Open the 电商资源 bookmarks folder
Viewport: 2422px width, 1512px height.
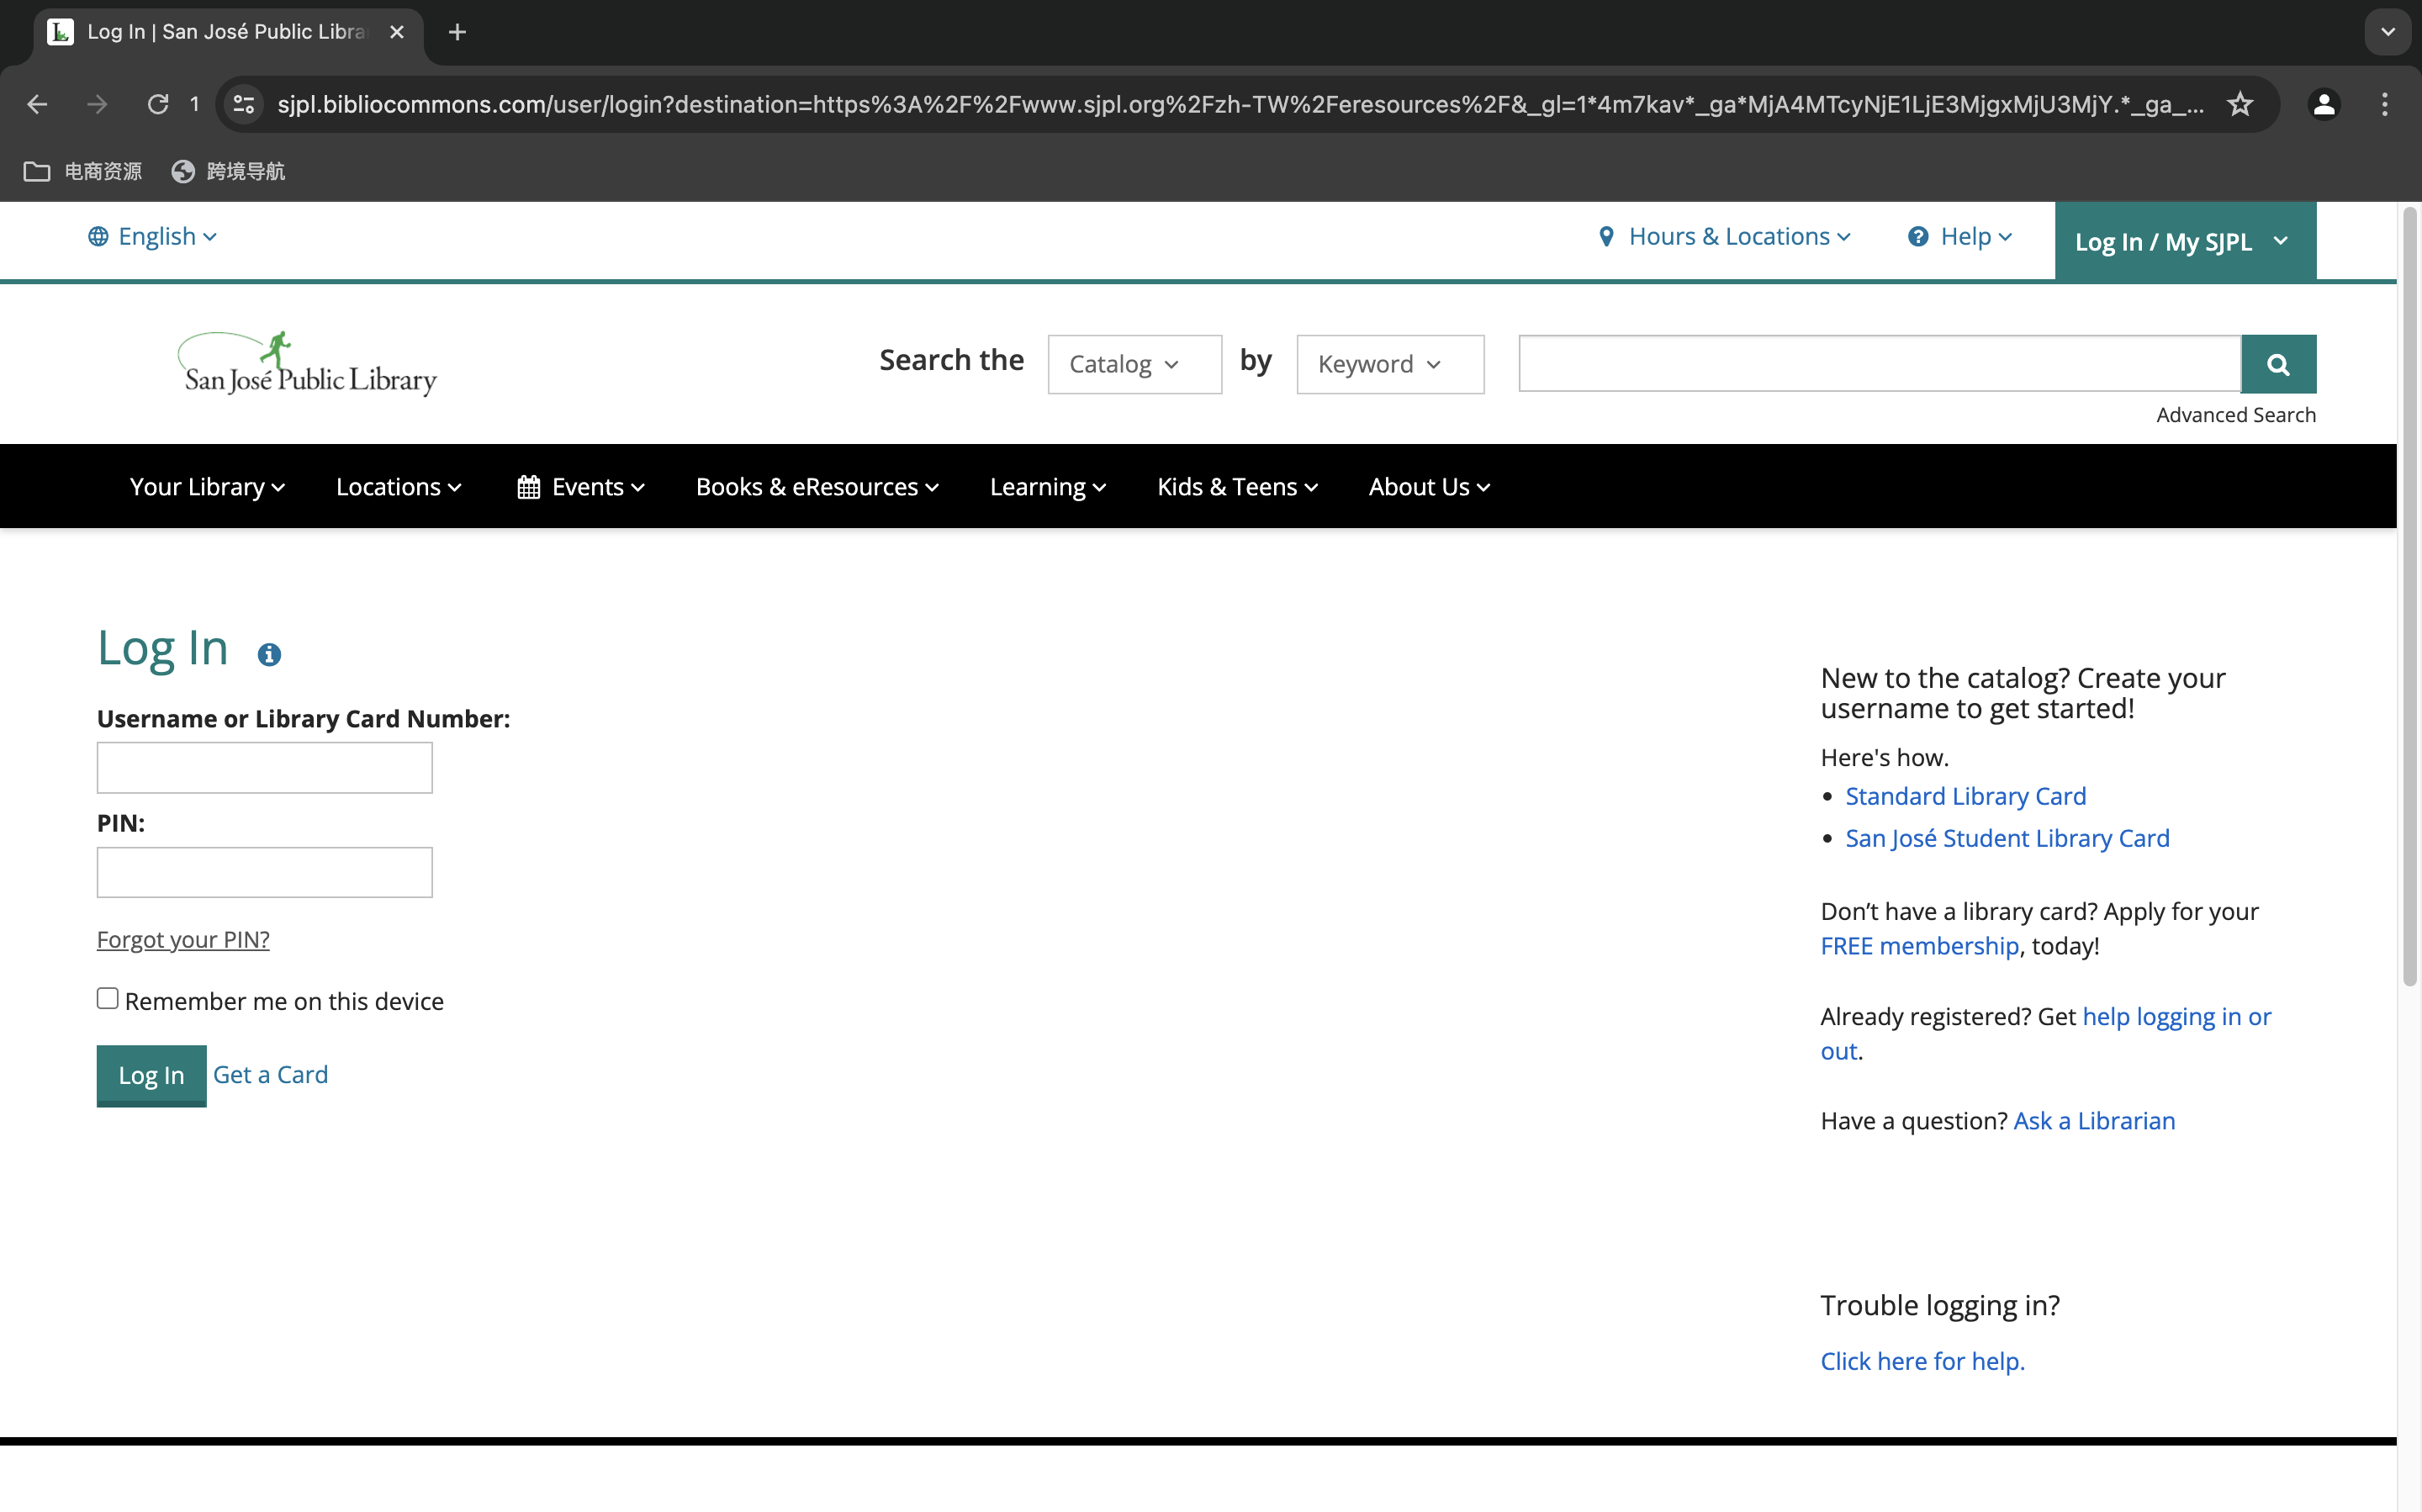tap(83, 171)
